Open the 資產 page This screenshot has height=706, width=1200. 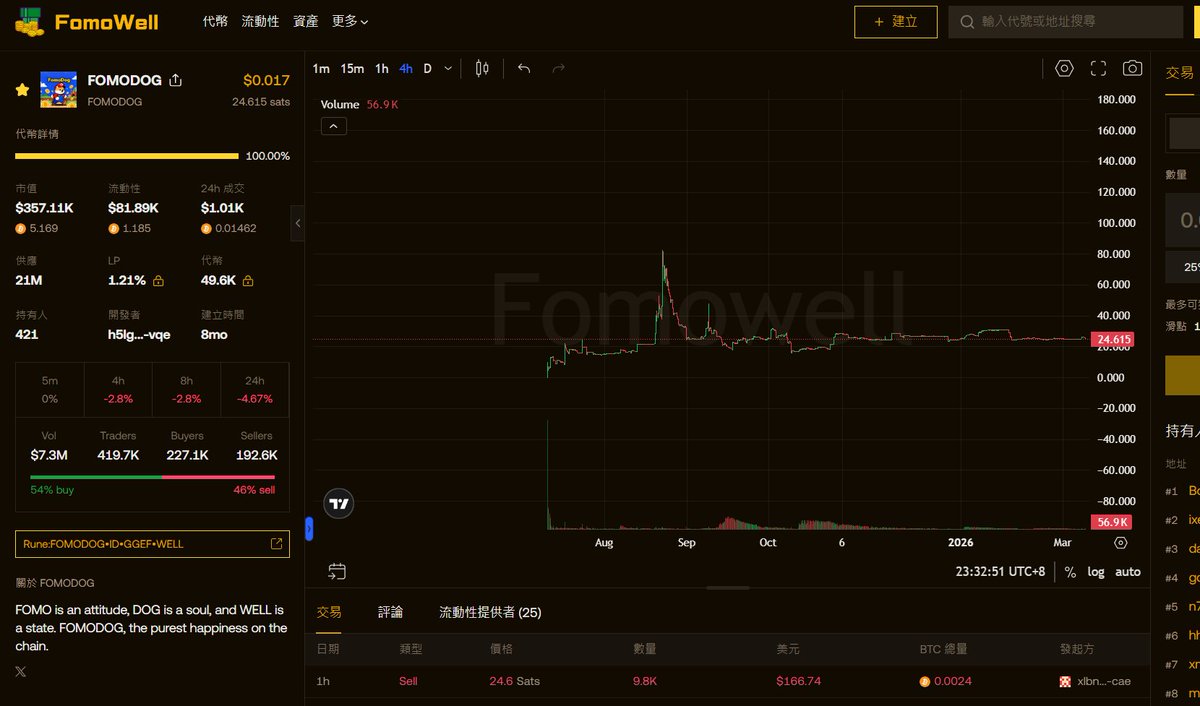(306, 21)
